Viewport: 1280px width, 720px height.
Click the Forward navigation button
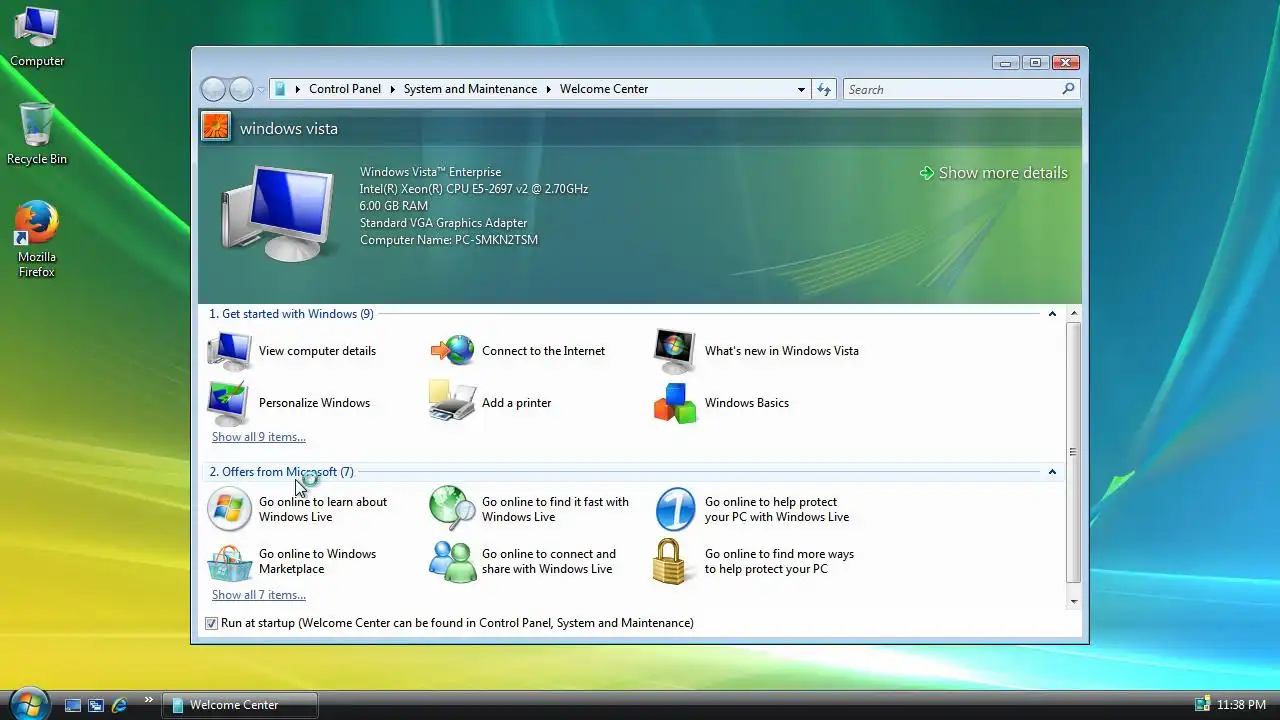coord(241,89)
